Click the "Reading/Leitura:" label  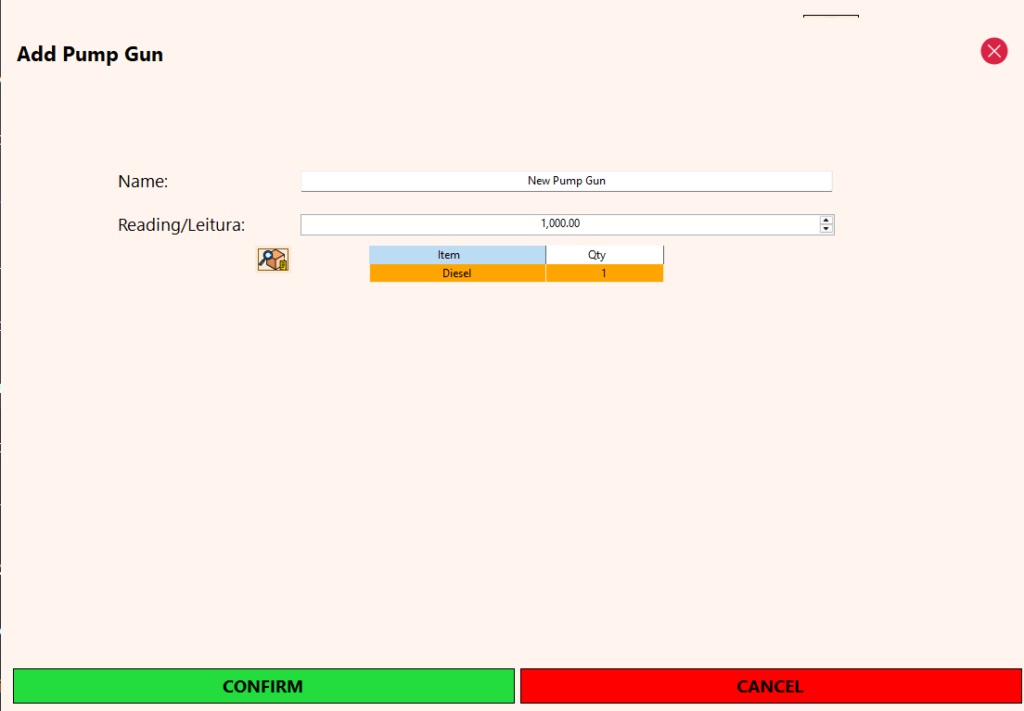pyautogui.click(x=181, y=225)
